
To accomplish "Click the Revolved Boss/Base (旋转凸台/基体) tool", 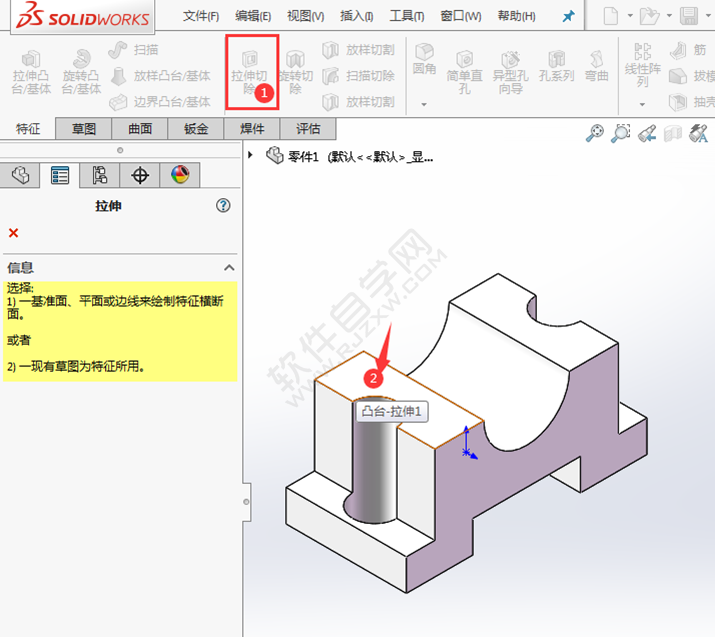I will click(81, 73).
